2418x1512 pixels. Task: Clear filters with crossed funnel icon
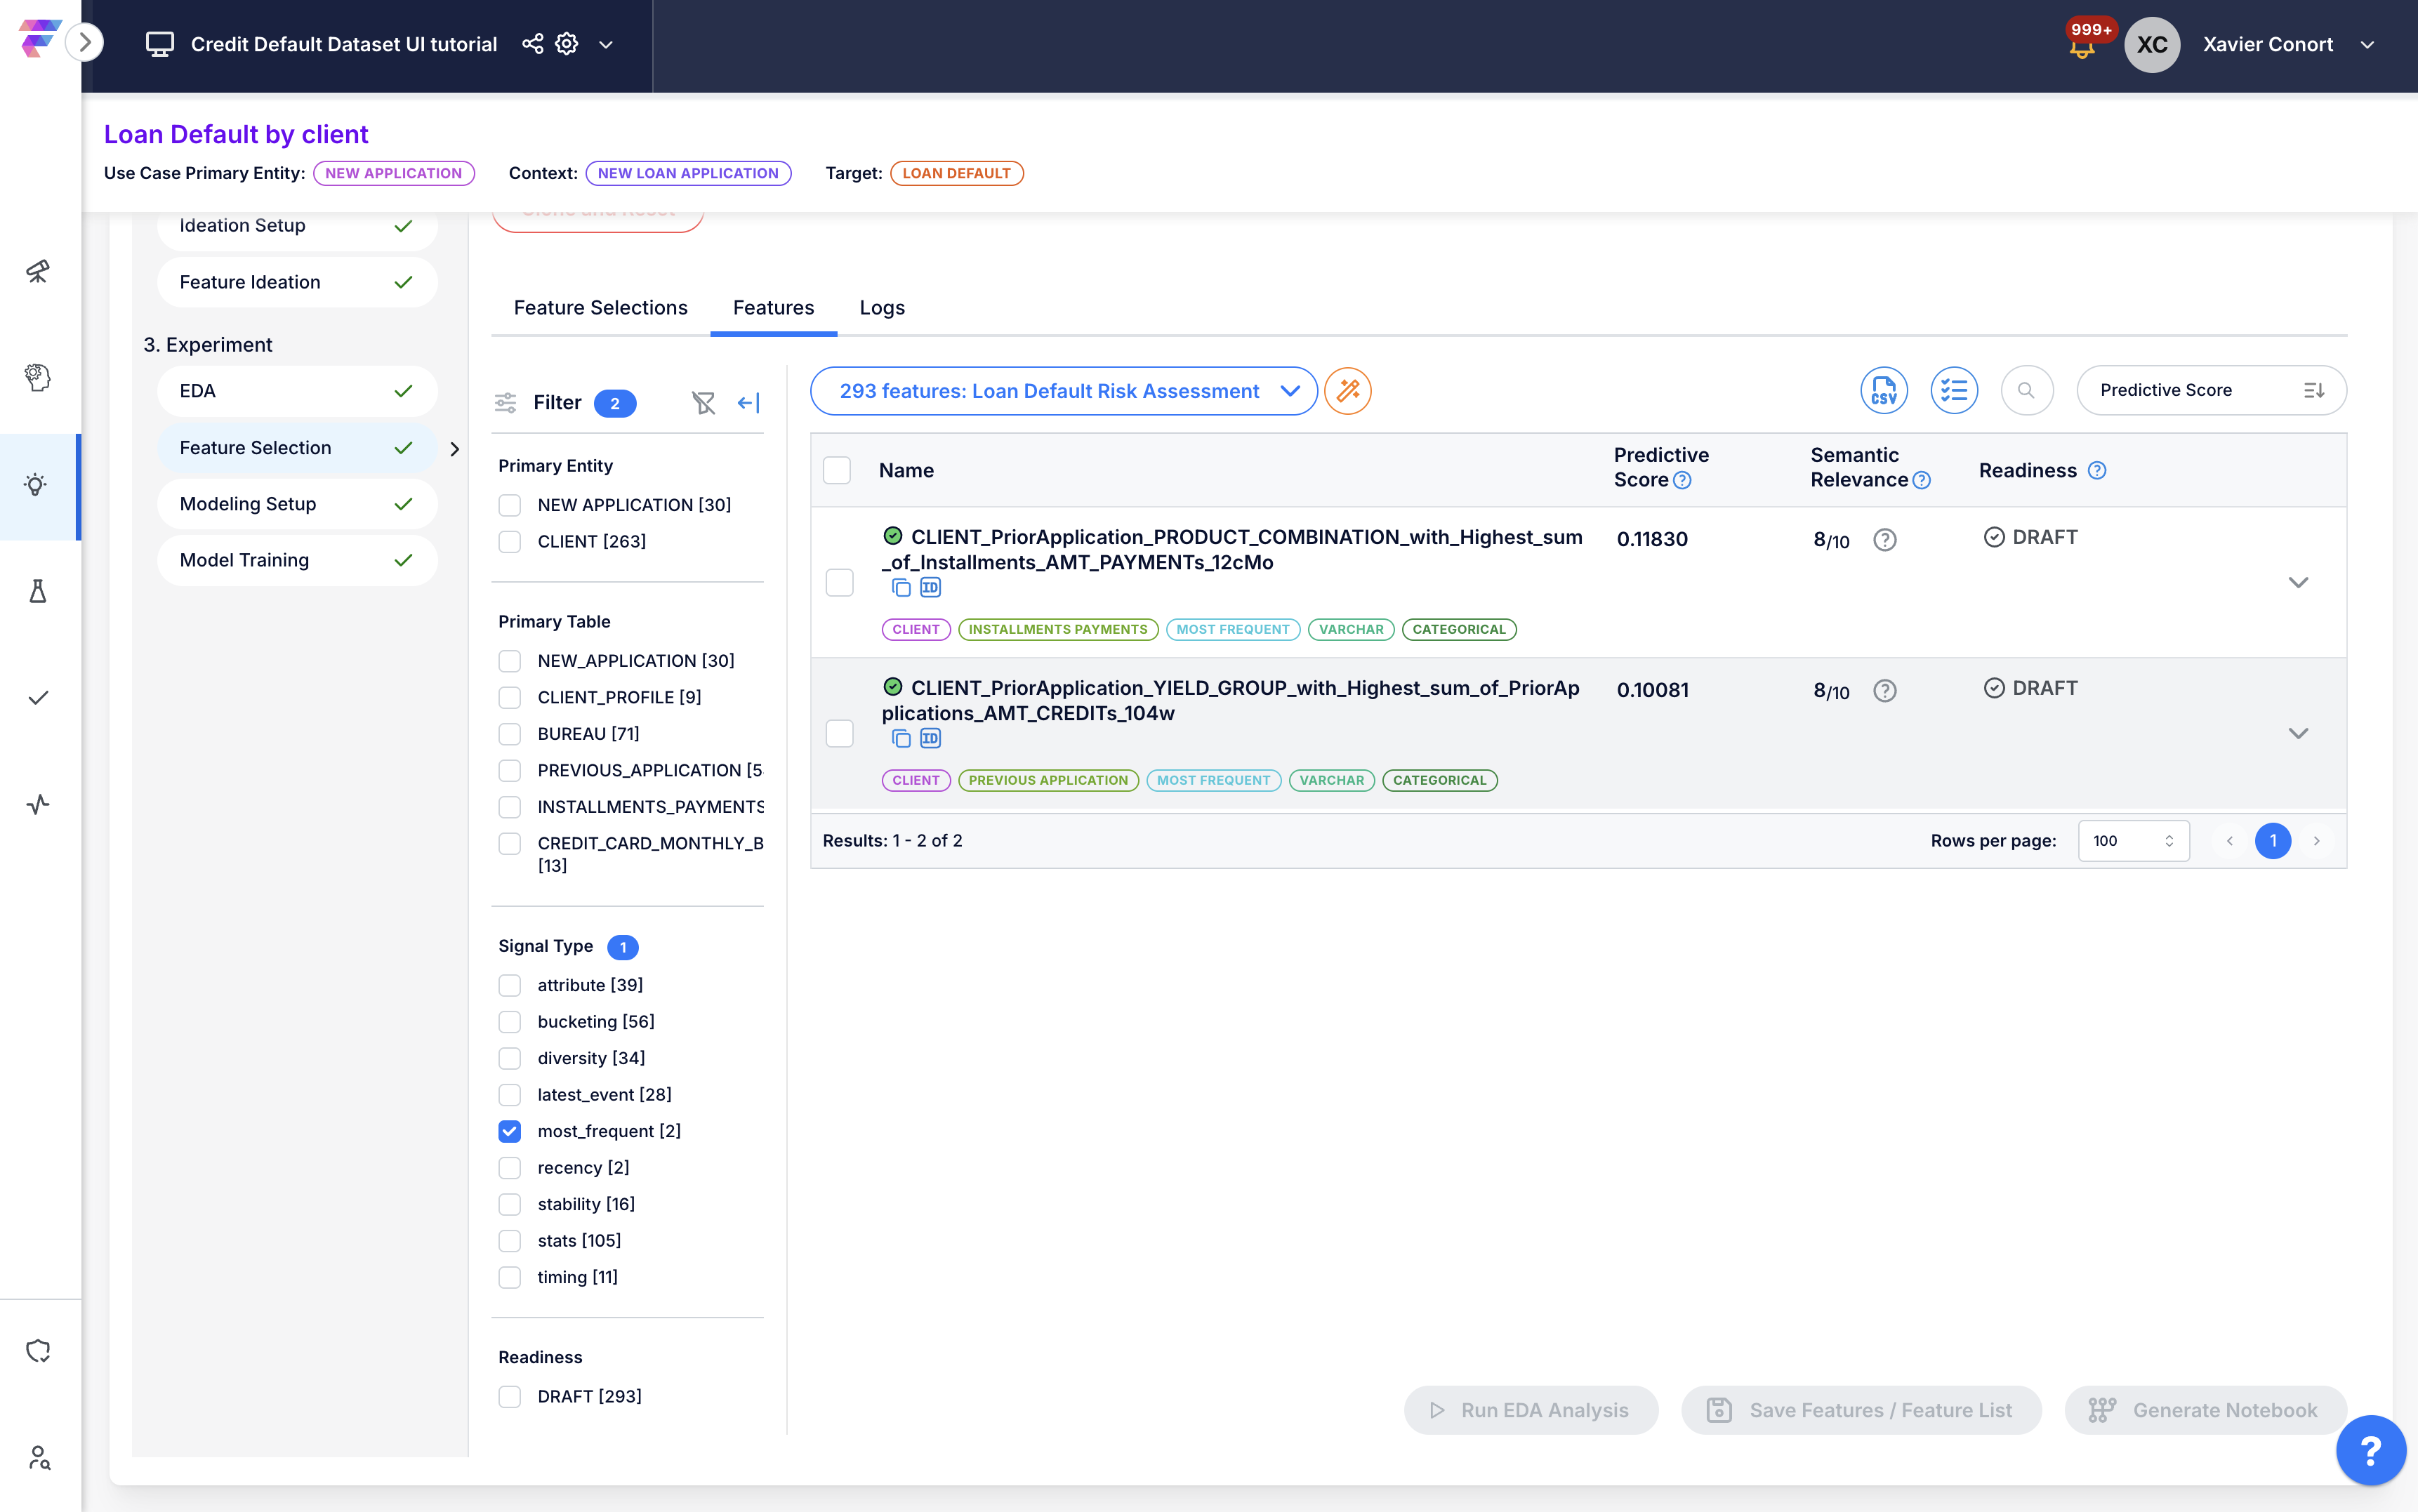703,403
